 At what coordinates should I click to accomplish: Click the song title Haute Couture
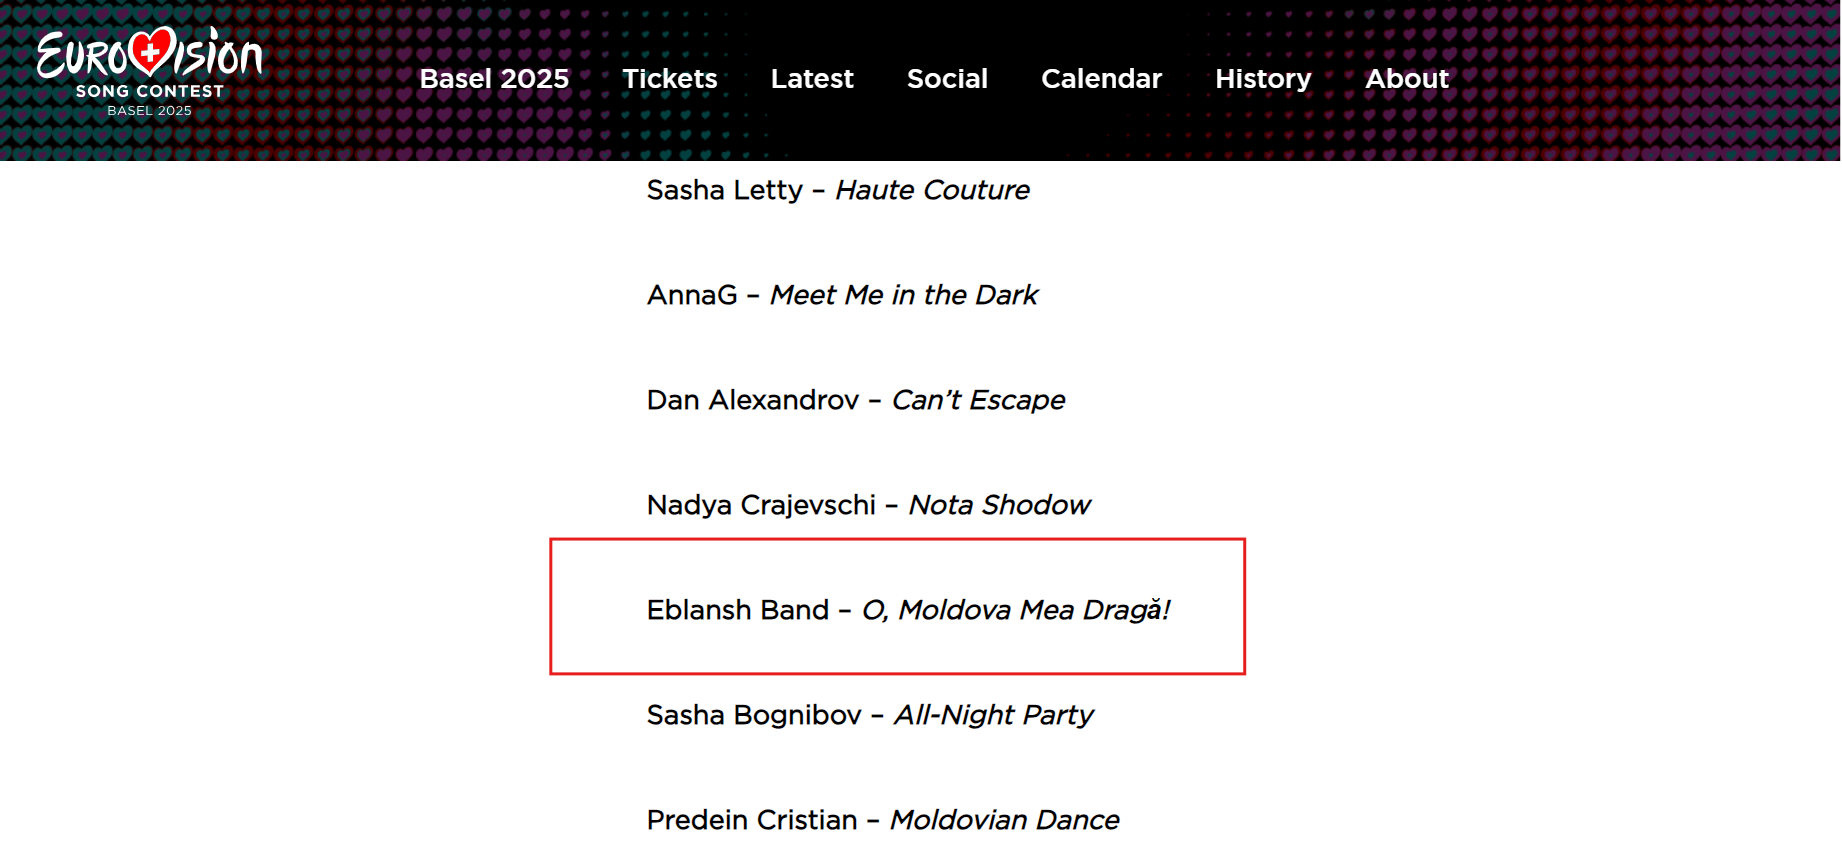pos(933,190)
